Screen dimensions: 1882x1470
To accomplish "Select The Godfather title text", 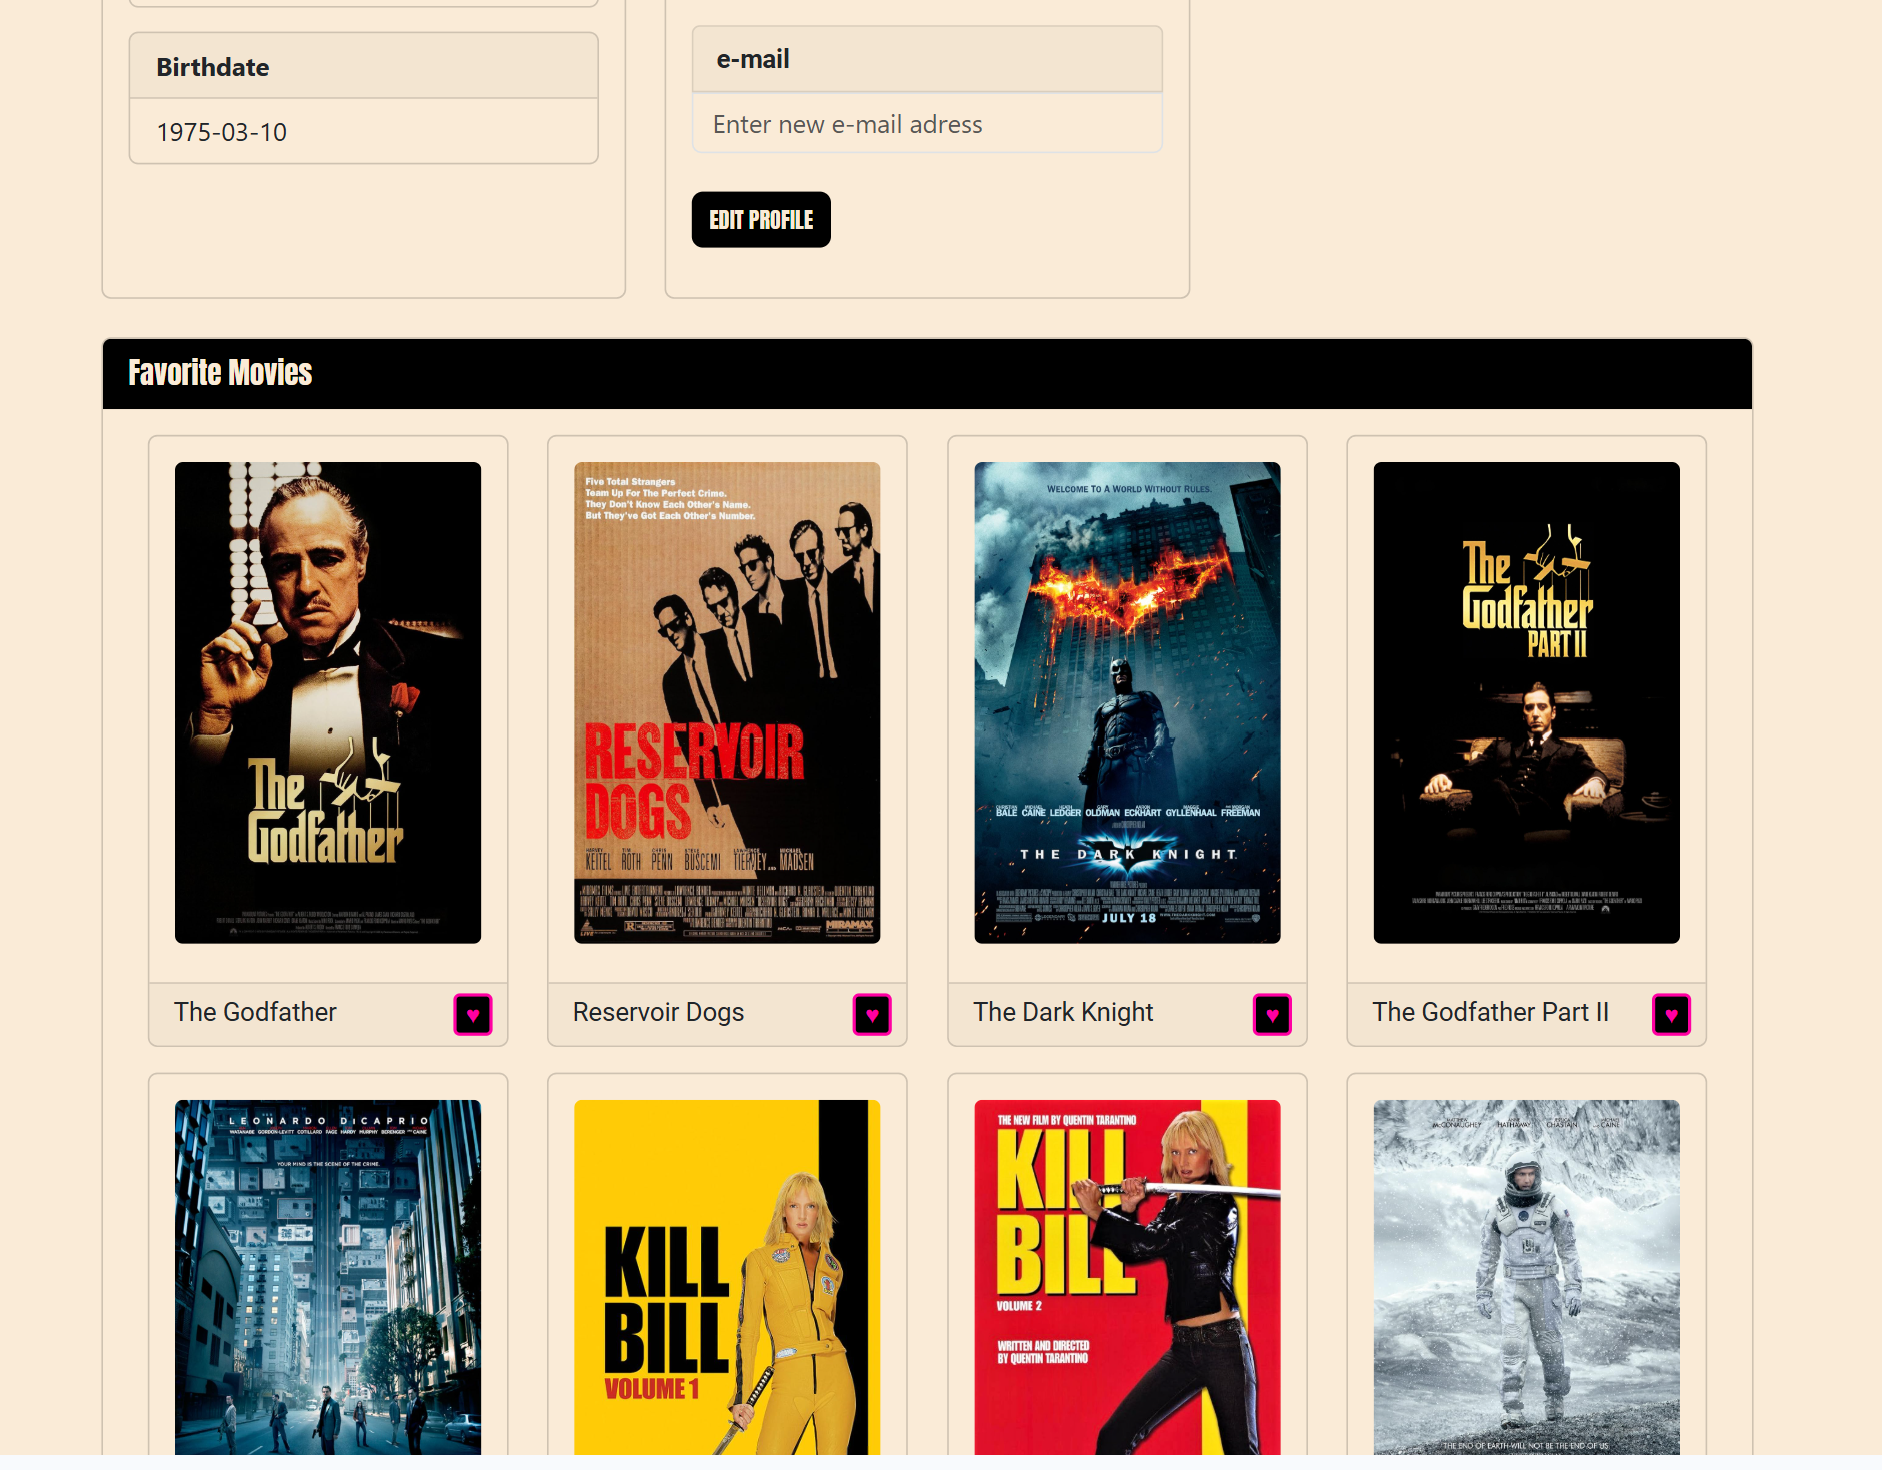I will click(255, 1012).
